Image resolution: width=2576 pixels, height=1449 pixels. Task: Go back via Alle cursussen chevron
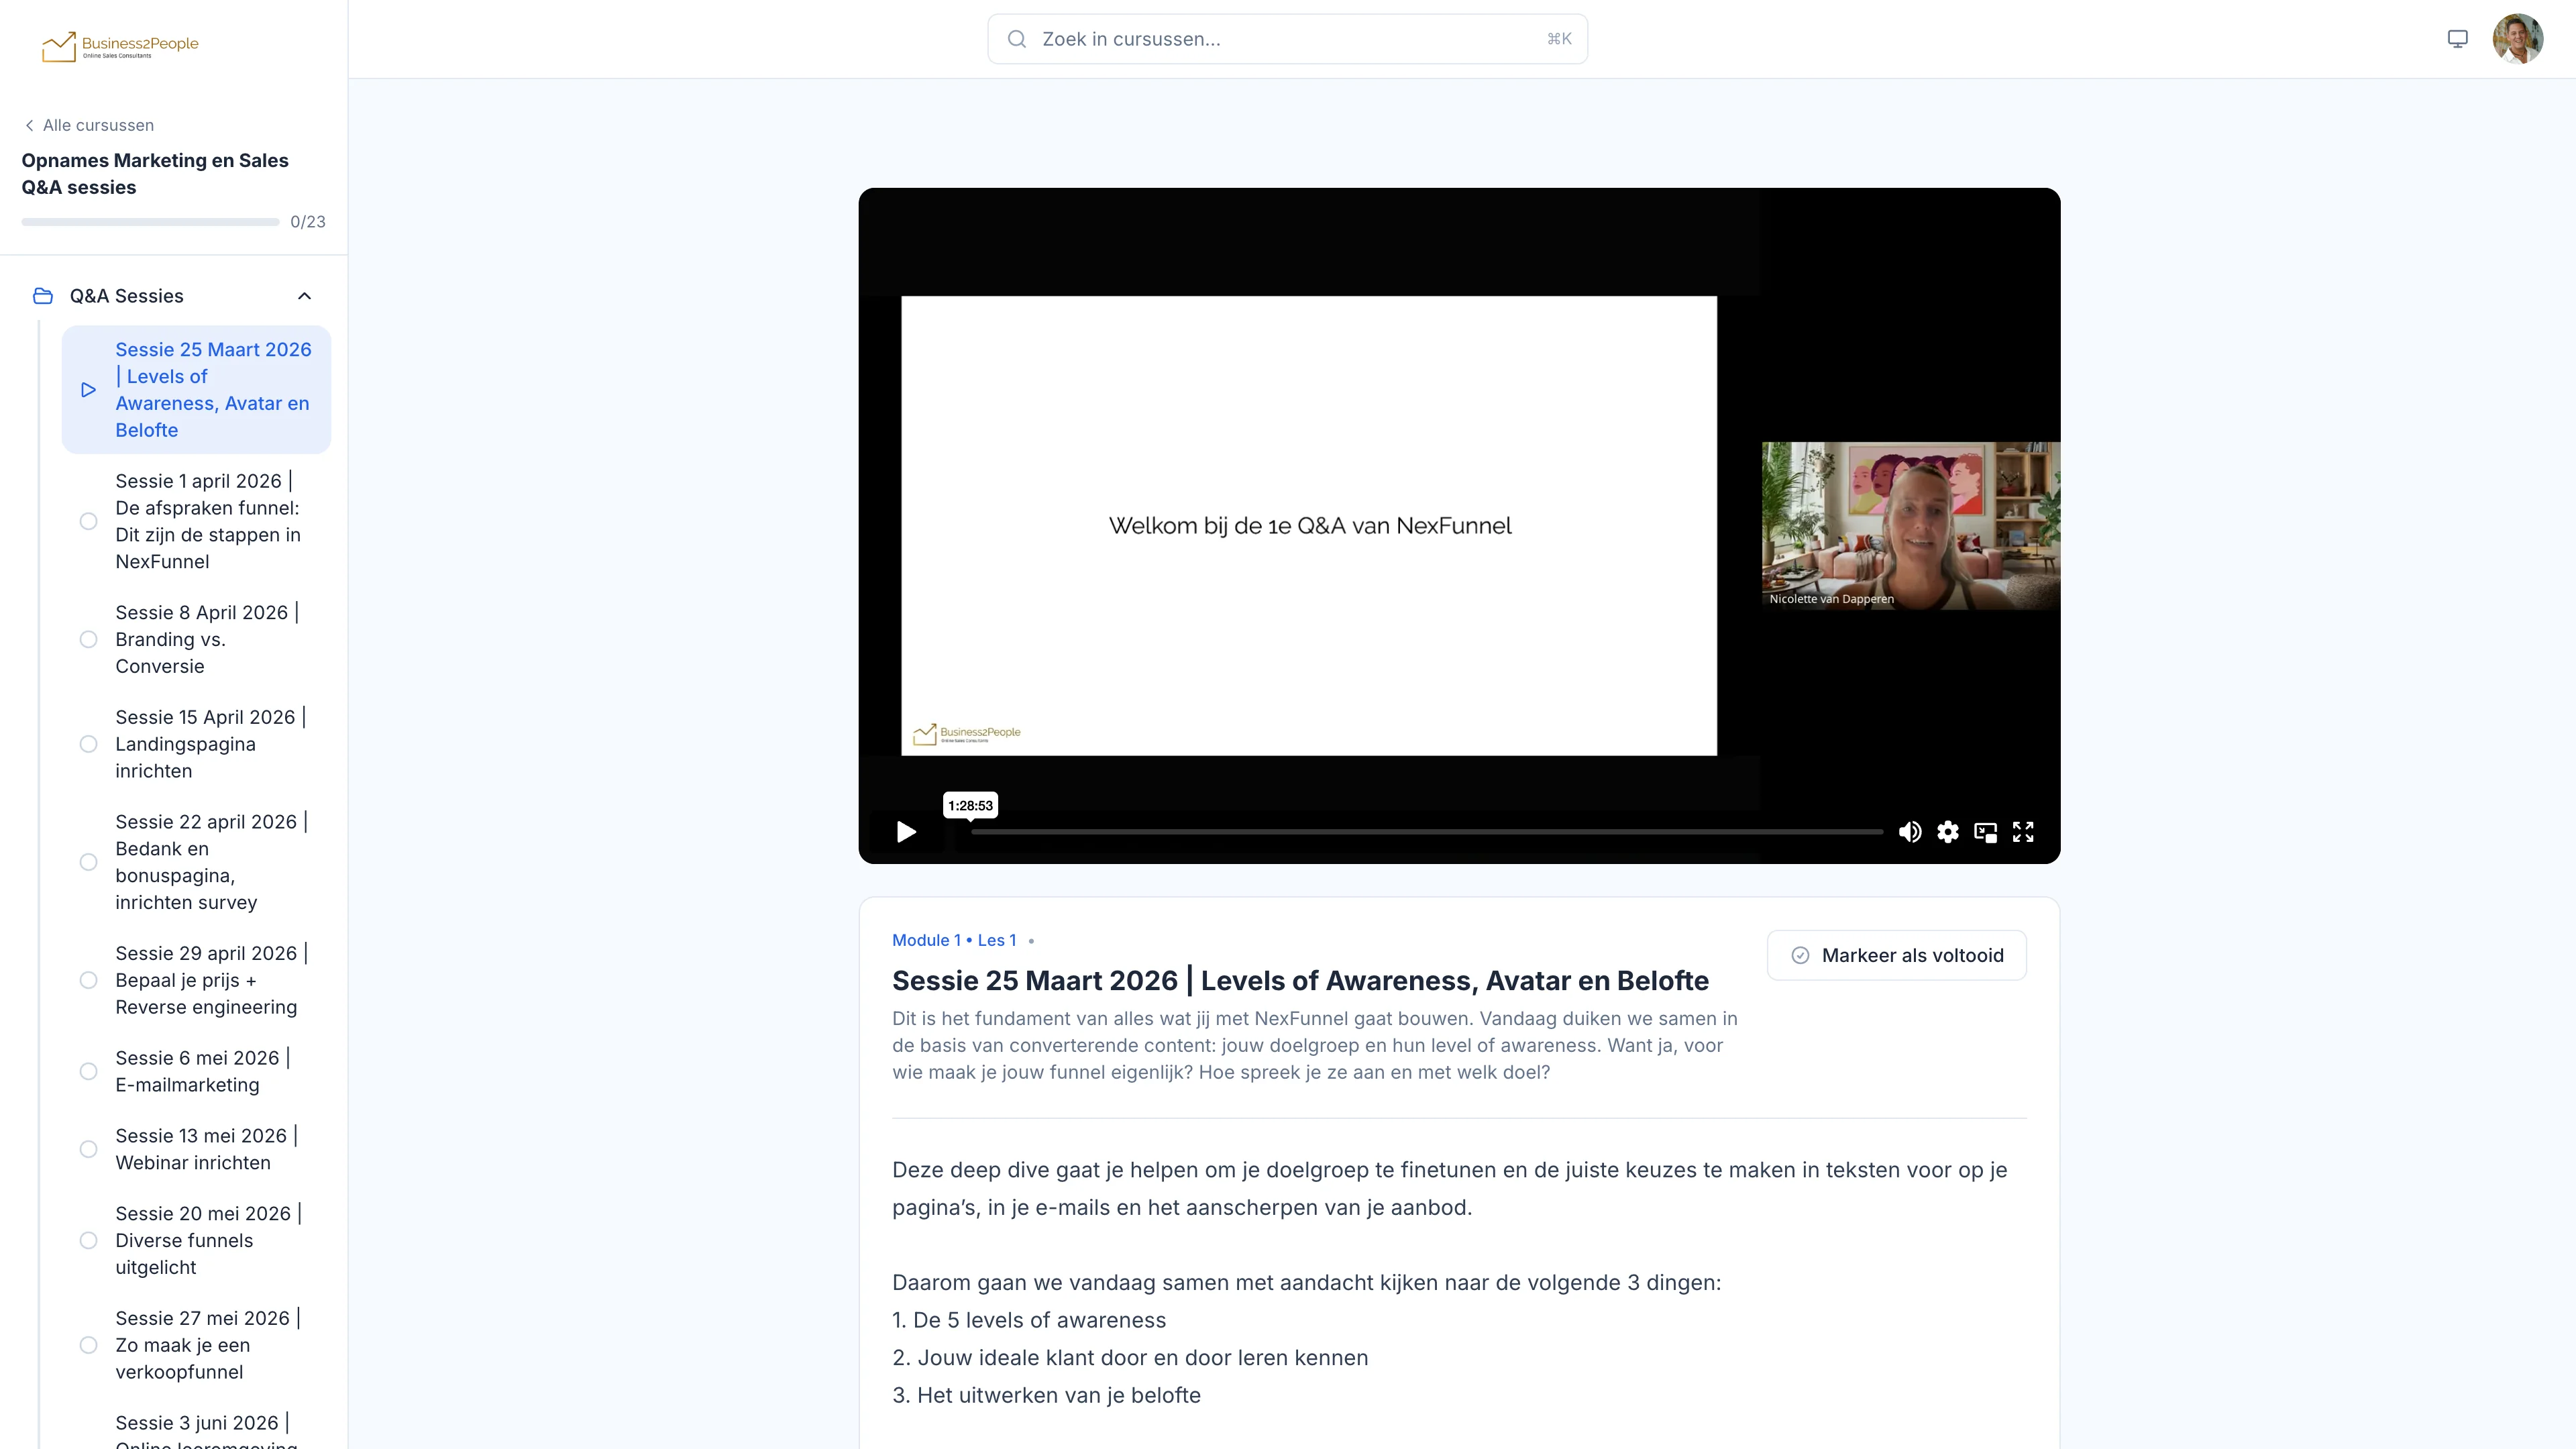pos(30,125)
